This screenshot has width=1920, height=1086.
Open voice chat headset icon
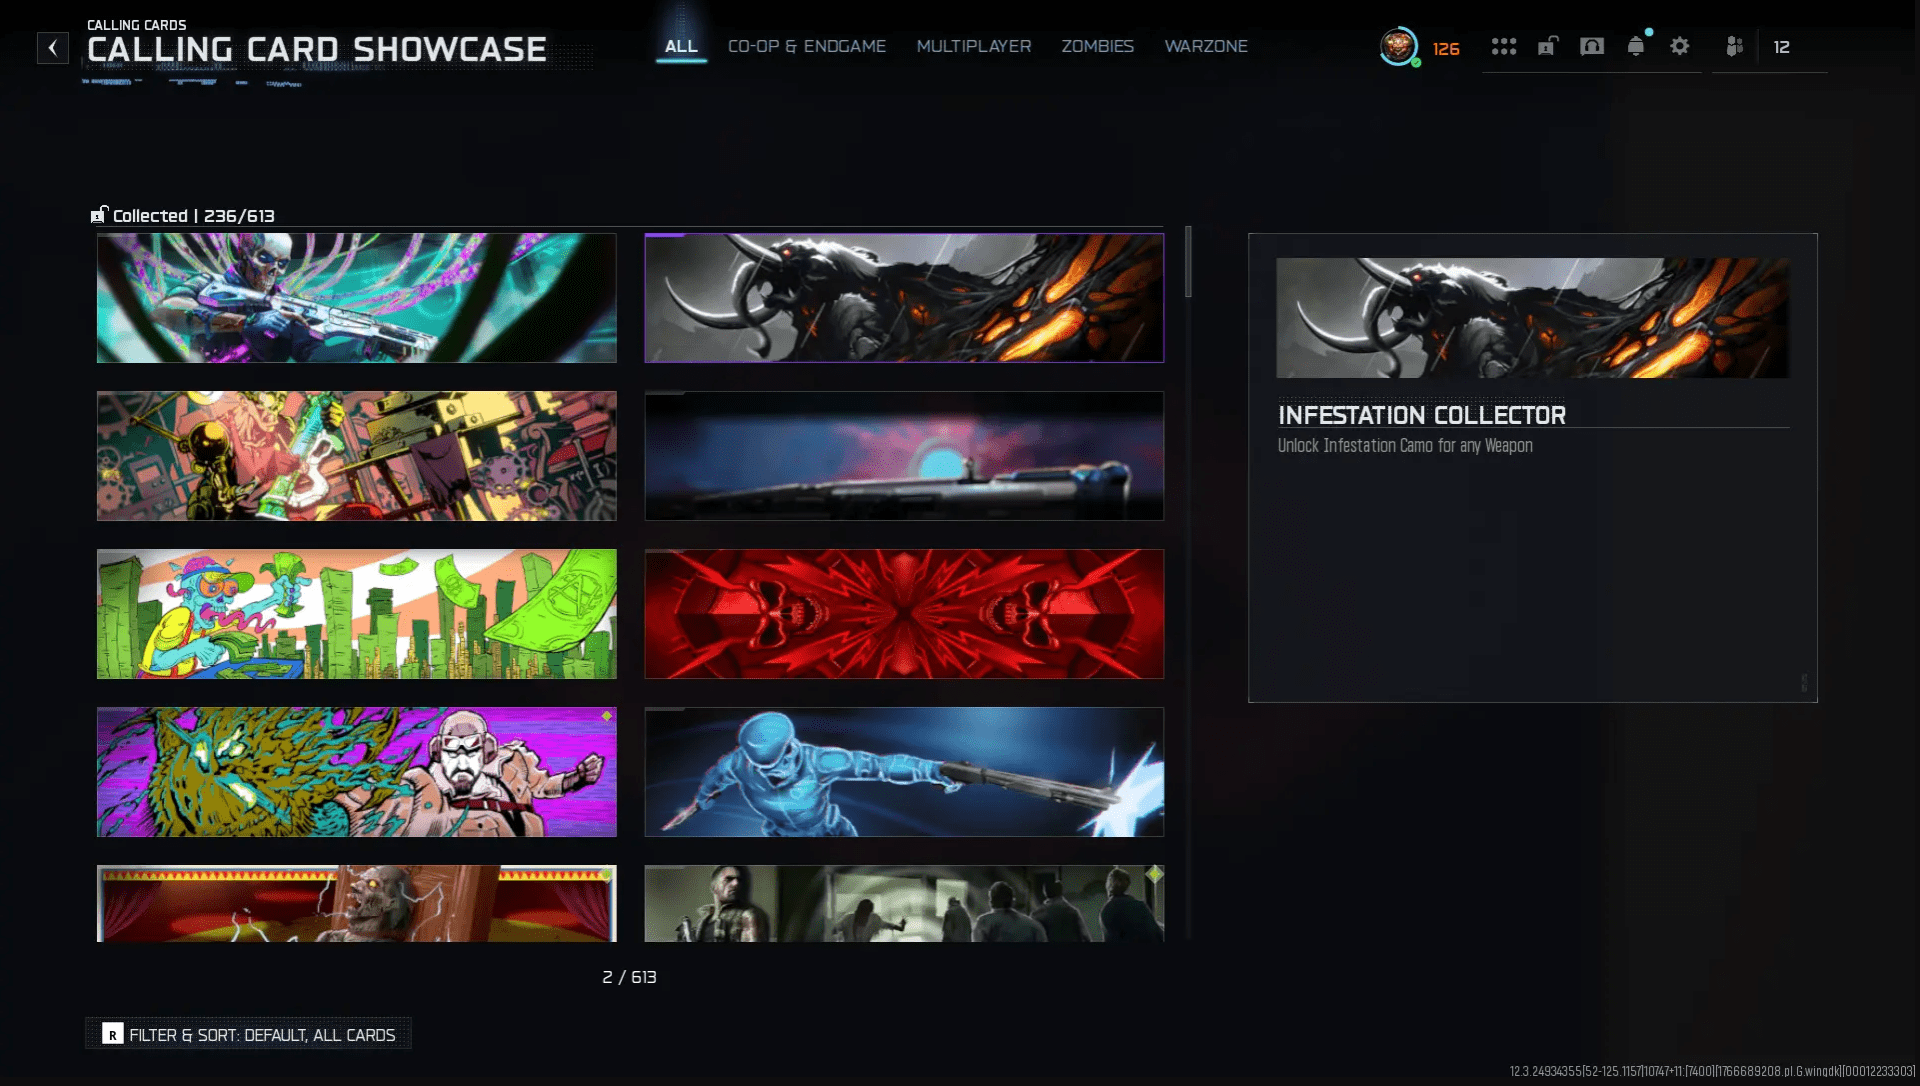click(x=1591, y=47)
